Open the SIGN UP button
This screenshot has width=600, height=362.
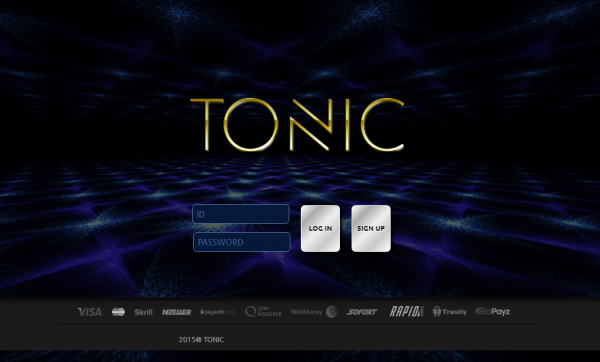click(371, 228)
